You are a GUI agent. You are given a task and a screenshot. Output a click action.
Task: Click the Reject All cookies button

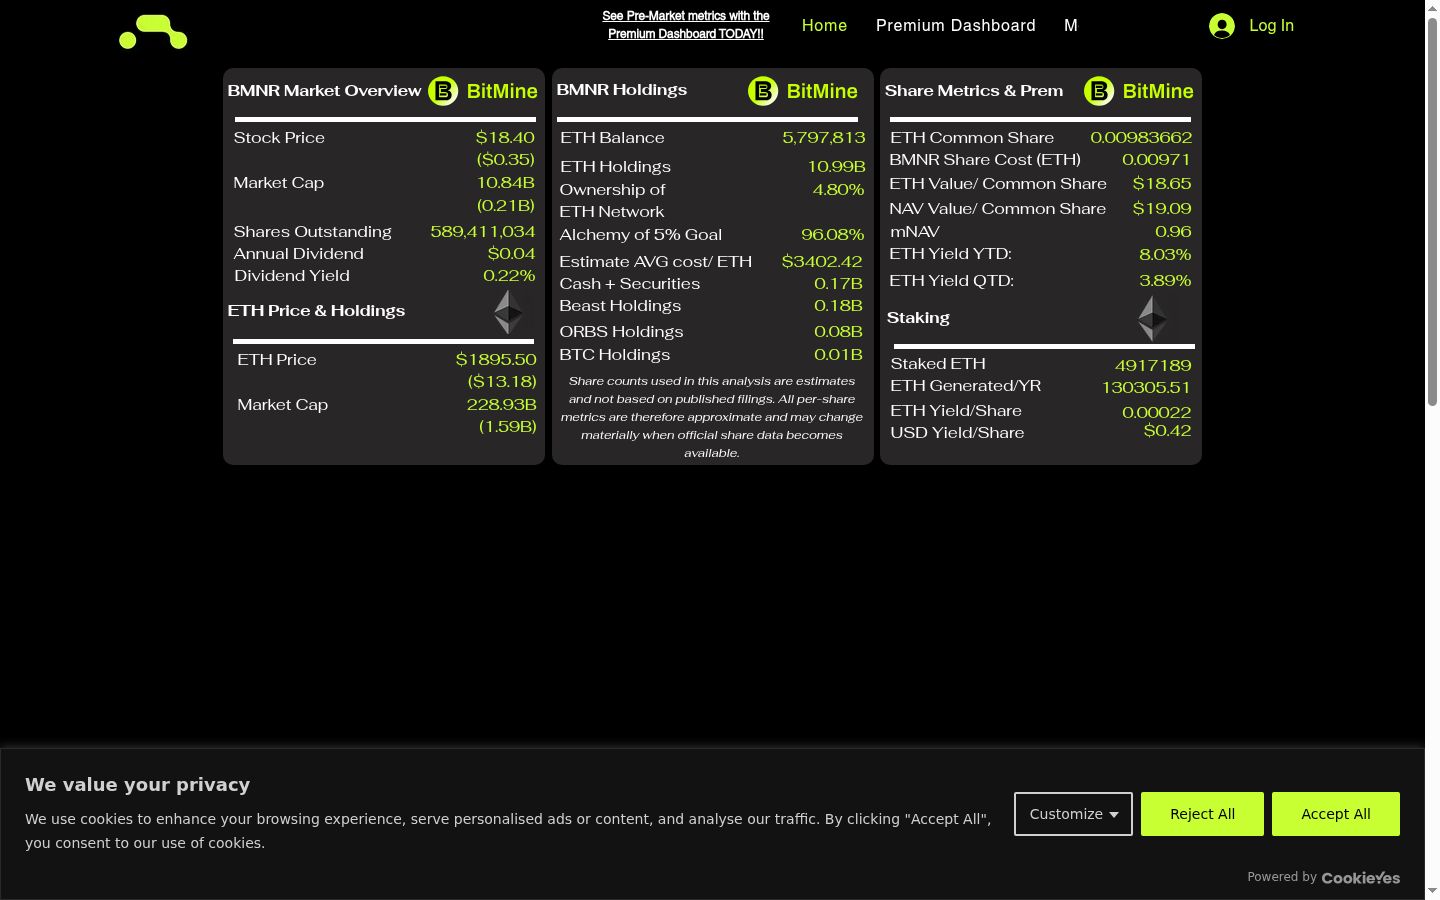point(1202,814)
